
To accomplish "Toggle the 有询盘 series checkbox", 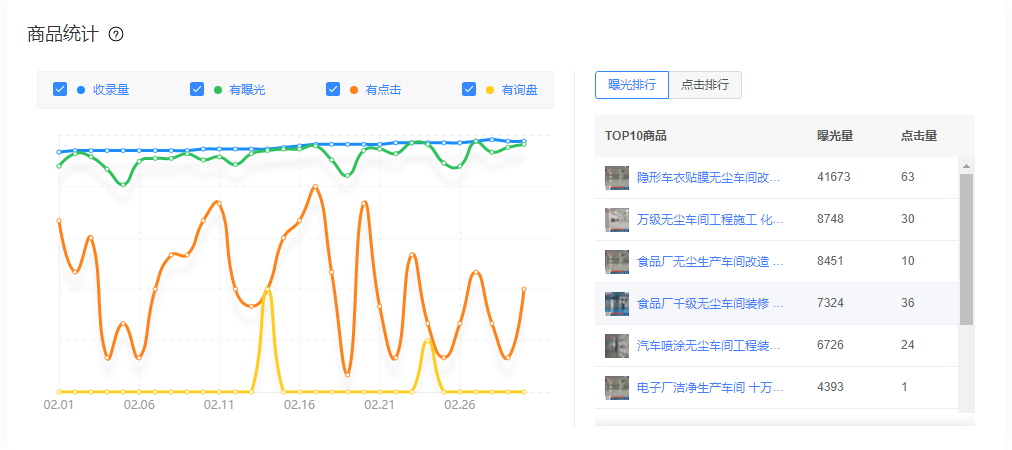I will click(469, 89).
